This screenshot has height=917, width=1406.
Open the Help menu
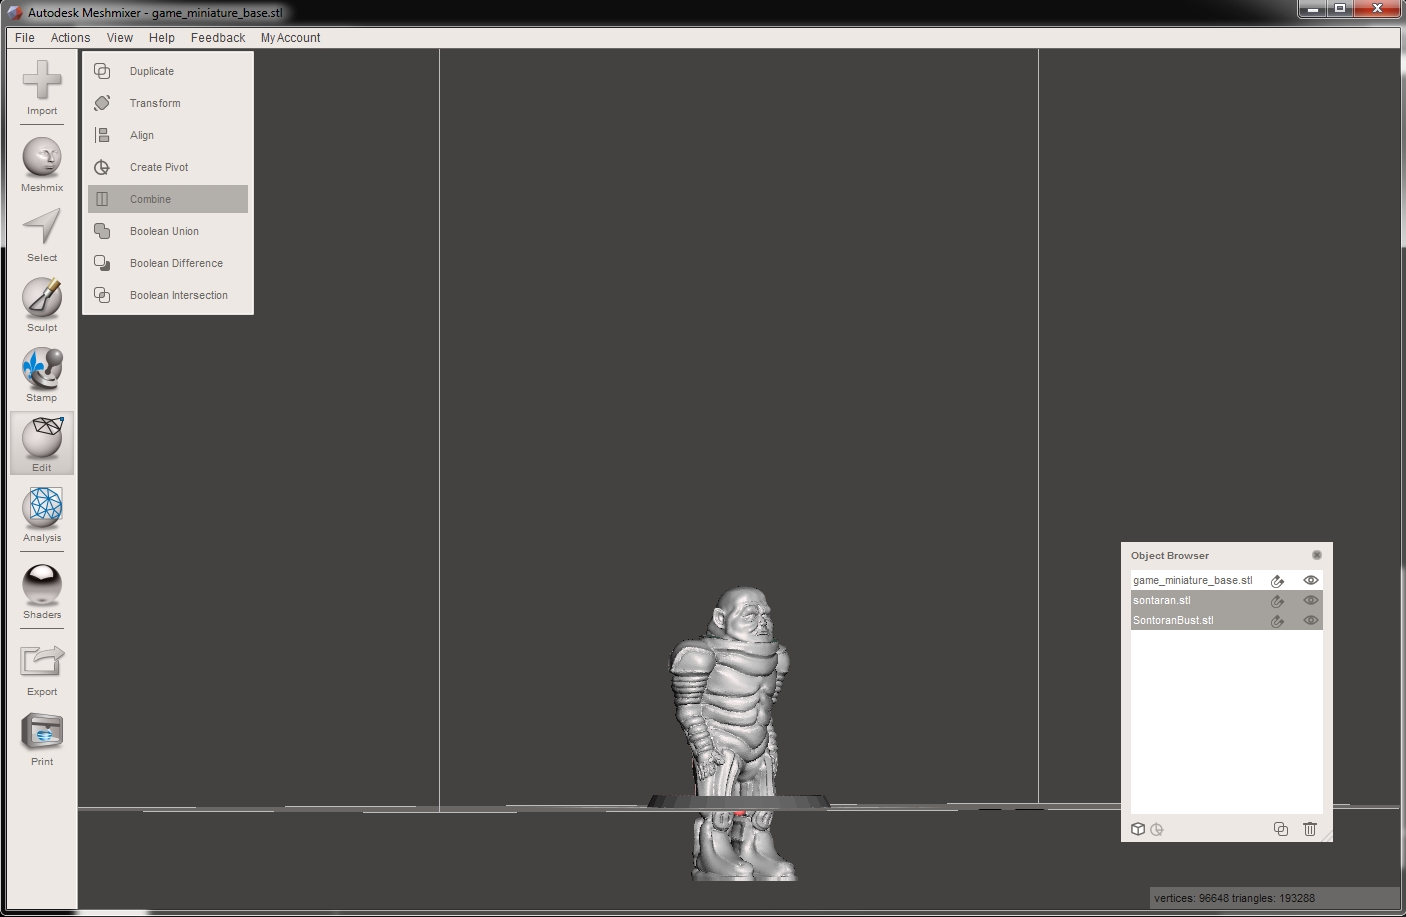162,38
